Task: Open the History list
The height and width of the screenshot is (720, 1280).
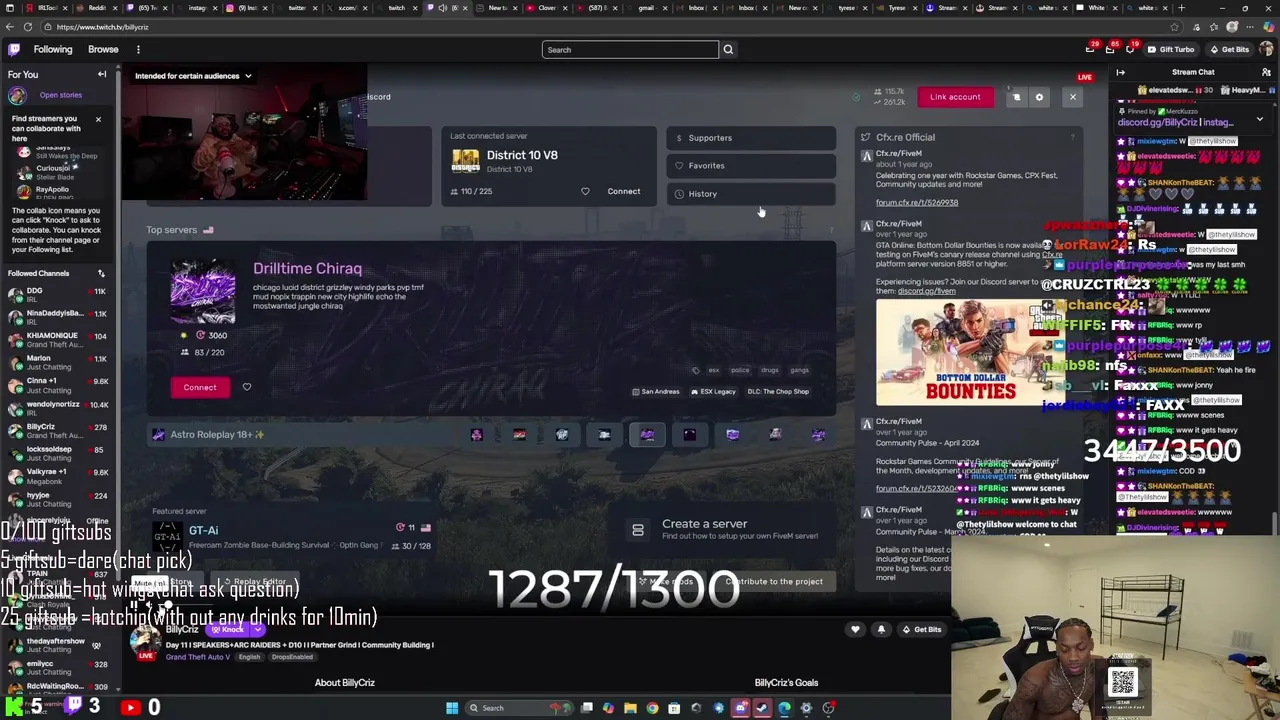Action: point(751,194)
